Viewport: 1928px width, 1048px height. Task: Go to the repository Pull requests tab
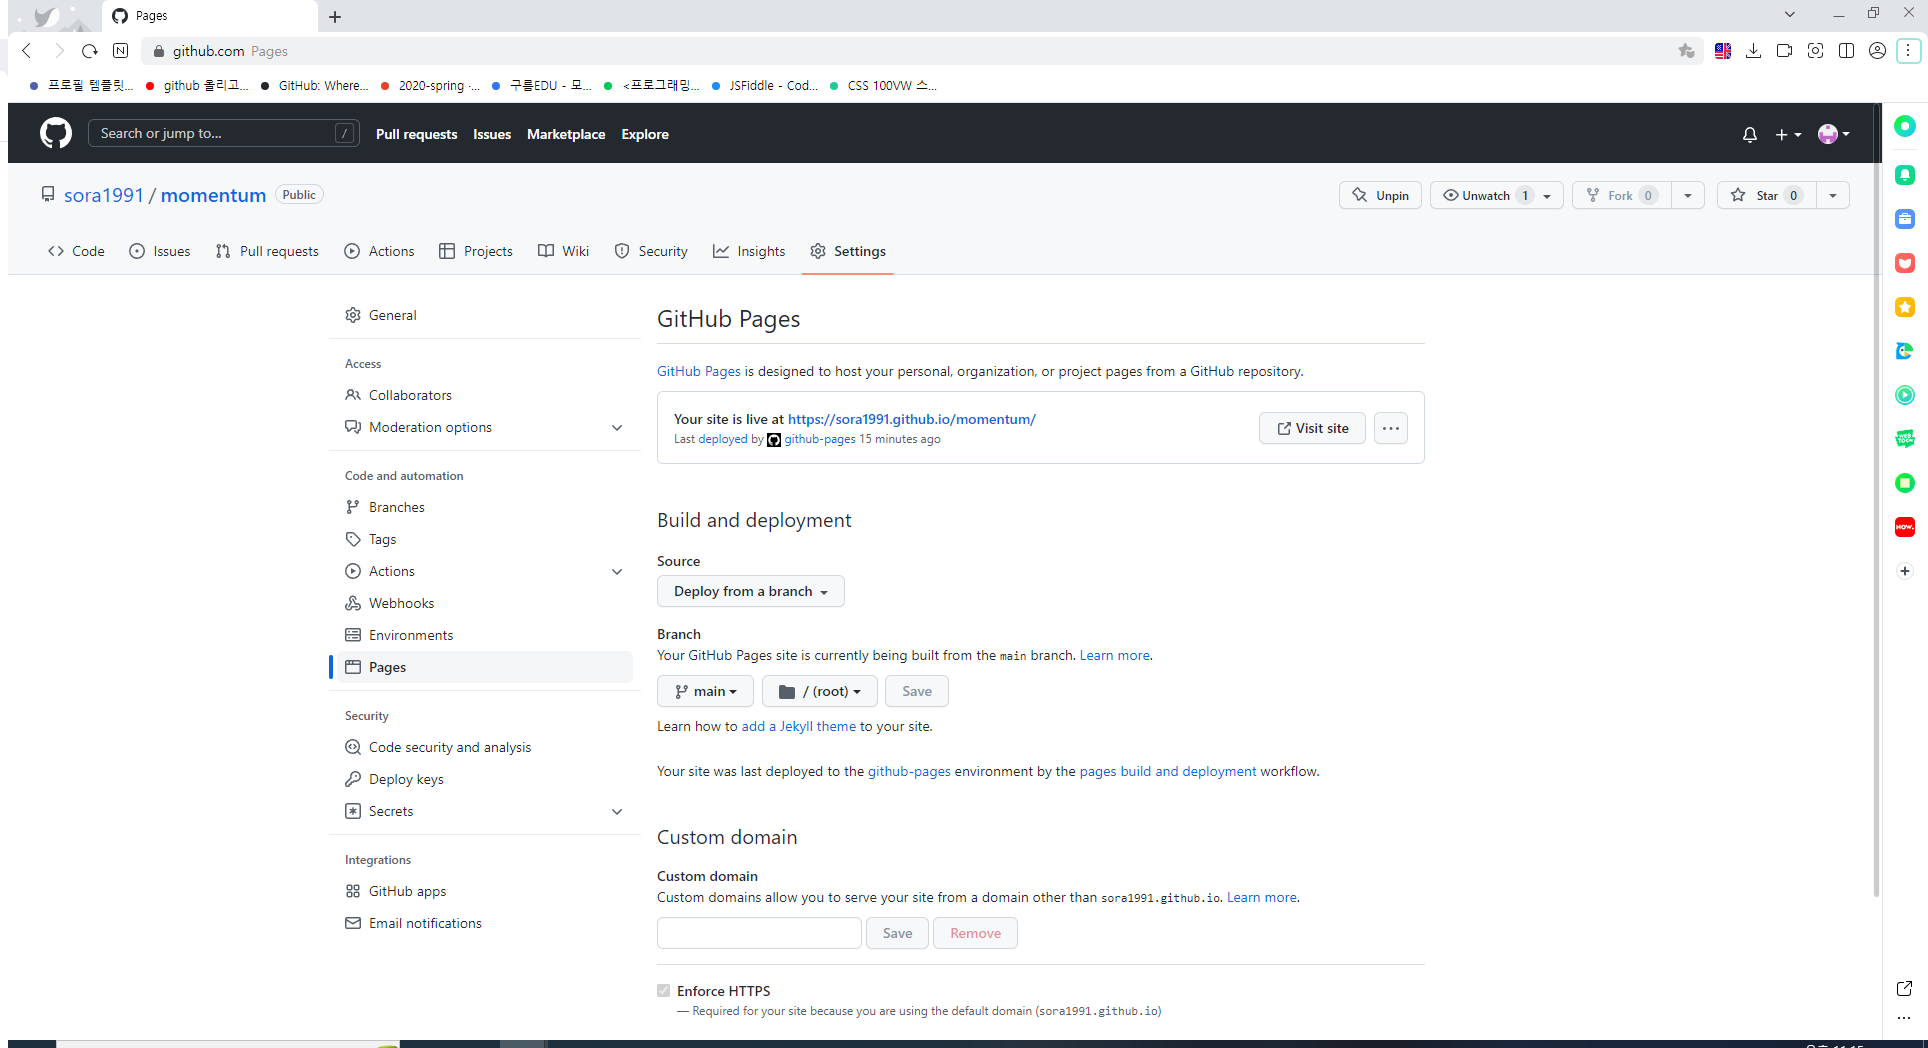coord(267,251)
